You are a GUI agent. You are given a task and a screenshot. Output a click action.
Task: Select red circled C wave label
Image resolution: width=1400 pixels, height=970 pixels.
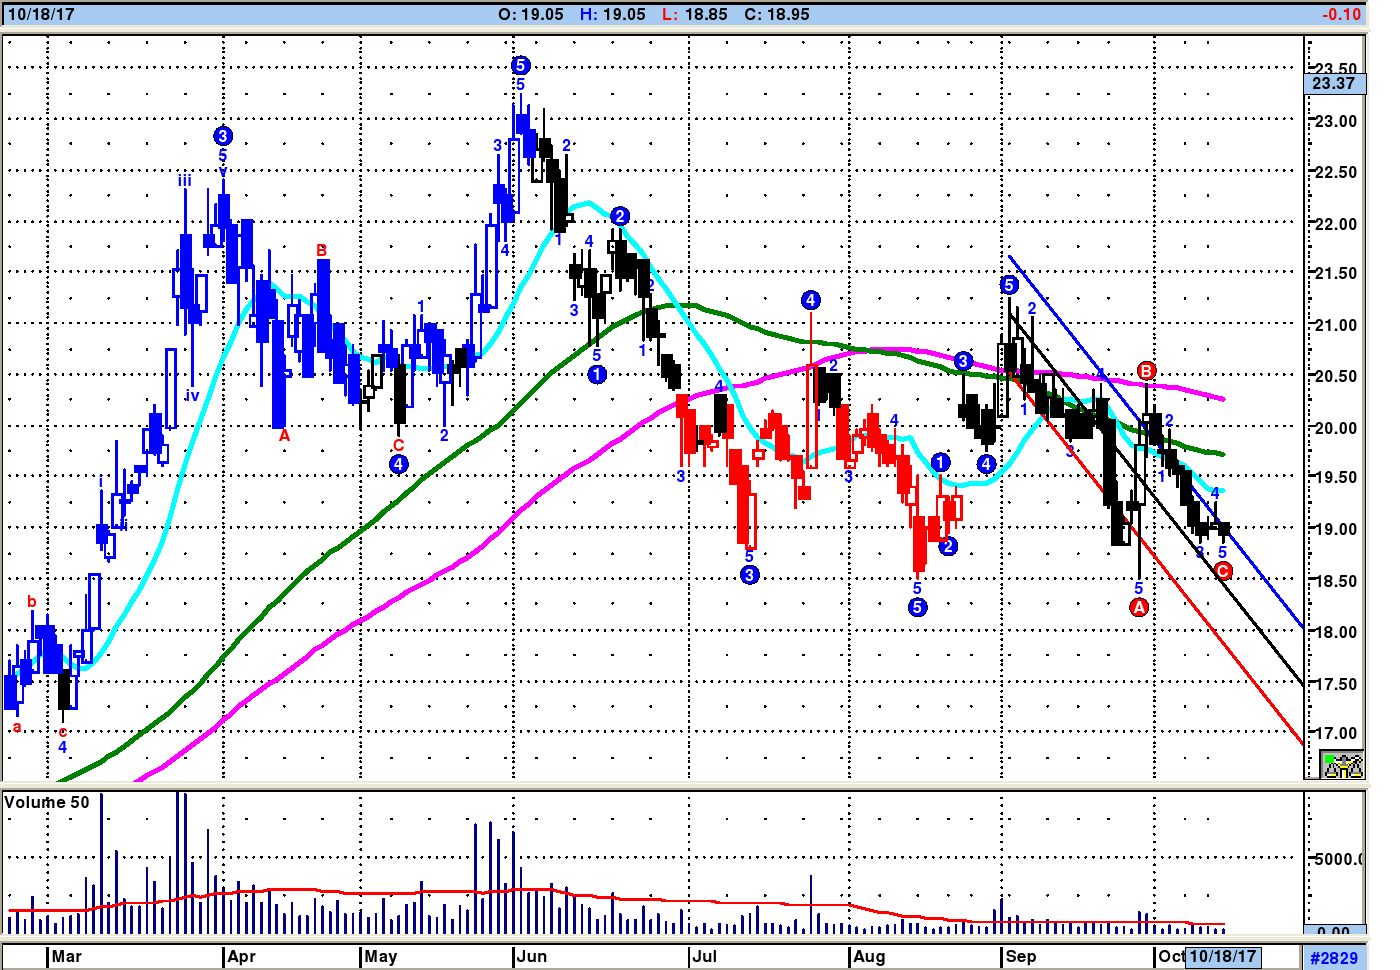coord(1223,571)
